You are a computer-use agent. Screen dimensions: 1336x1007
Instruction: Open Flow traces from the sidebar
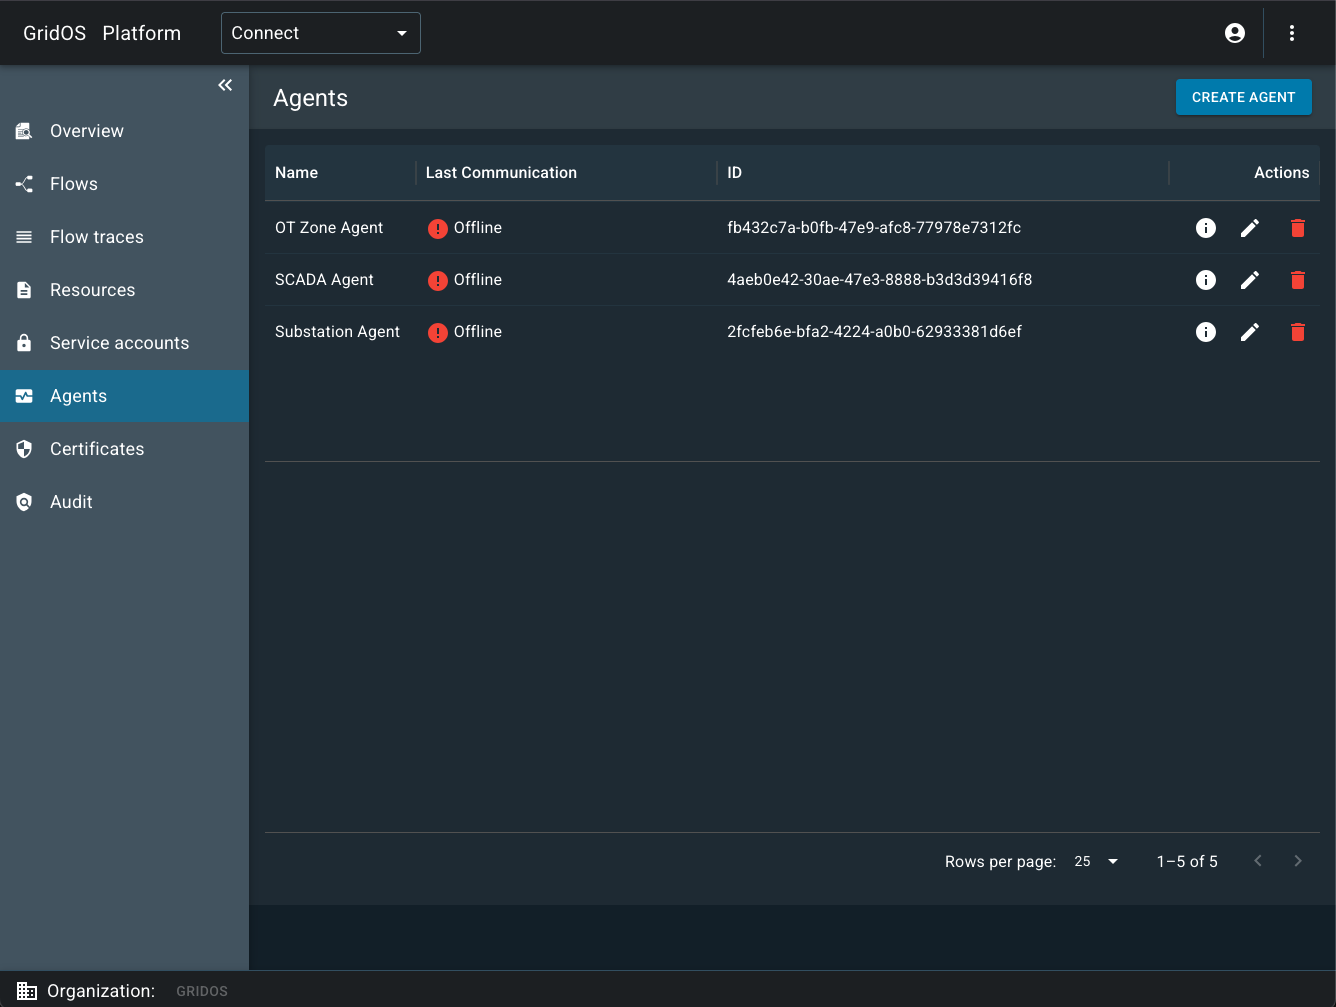pos(24,237)
